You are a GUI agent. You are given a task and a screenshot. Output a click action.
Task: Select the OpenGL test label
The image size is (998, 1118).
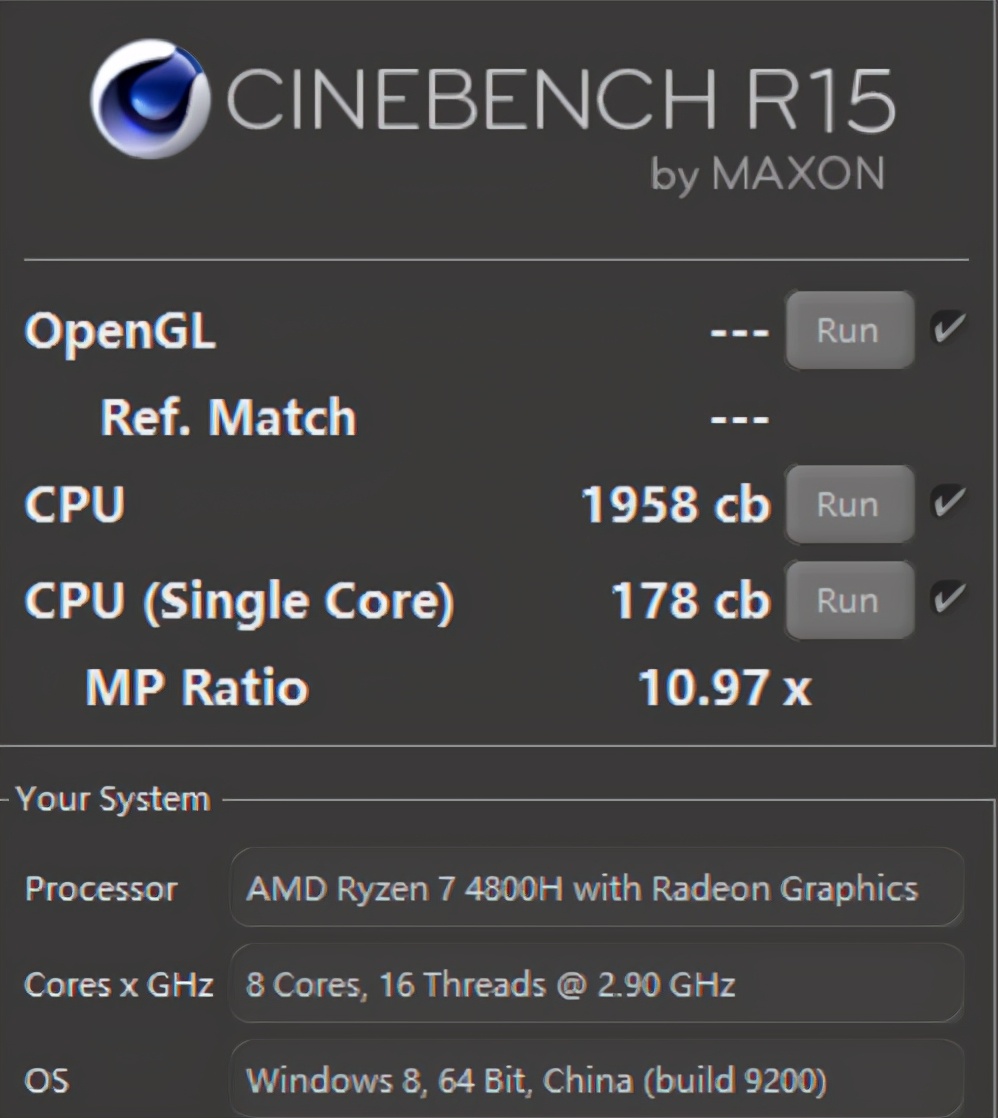point(120,332)
